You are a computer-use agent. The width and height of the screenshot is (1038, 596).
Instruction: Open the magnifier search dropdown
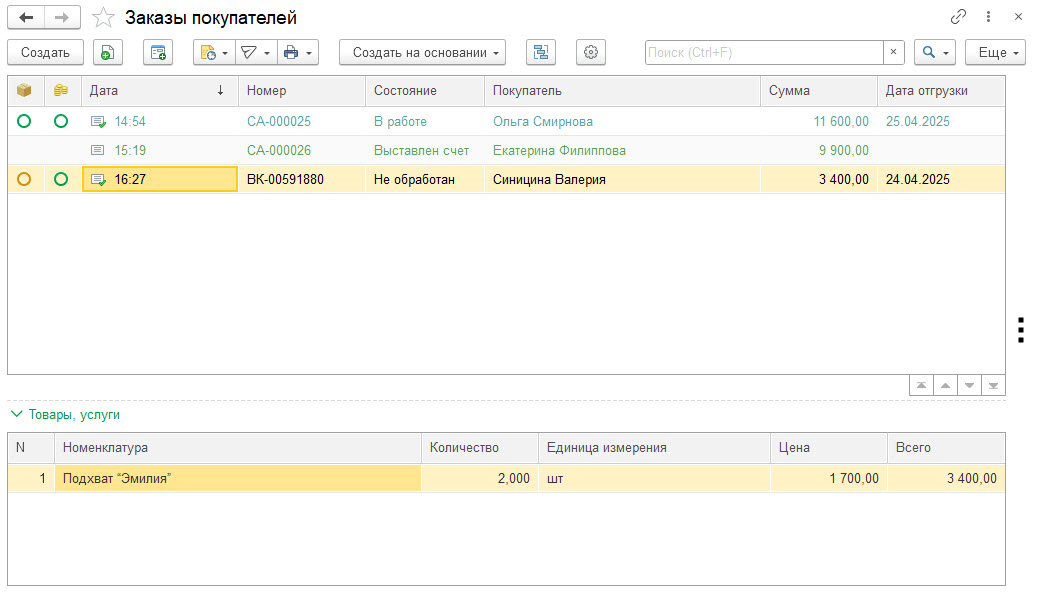tap(935, 52)
